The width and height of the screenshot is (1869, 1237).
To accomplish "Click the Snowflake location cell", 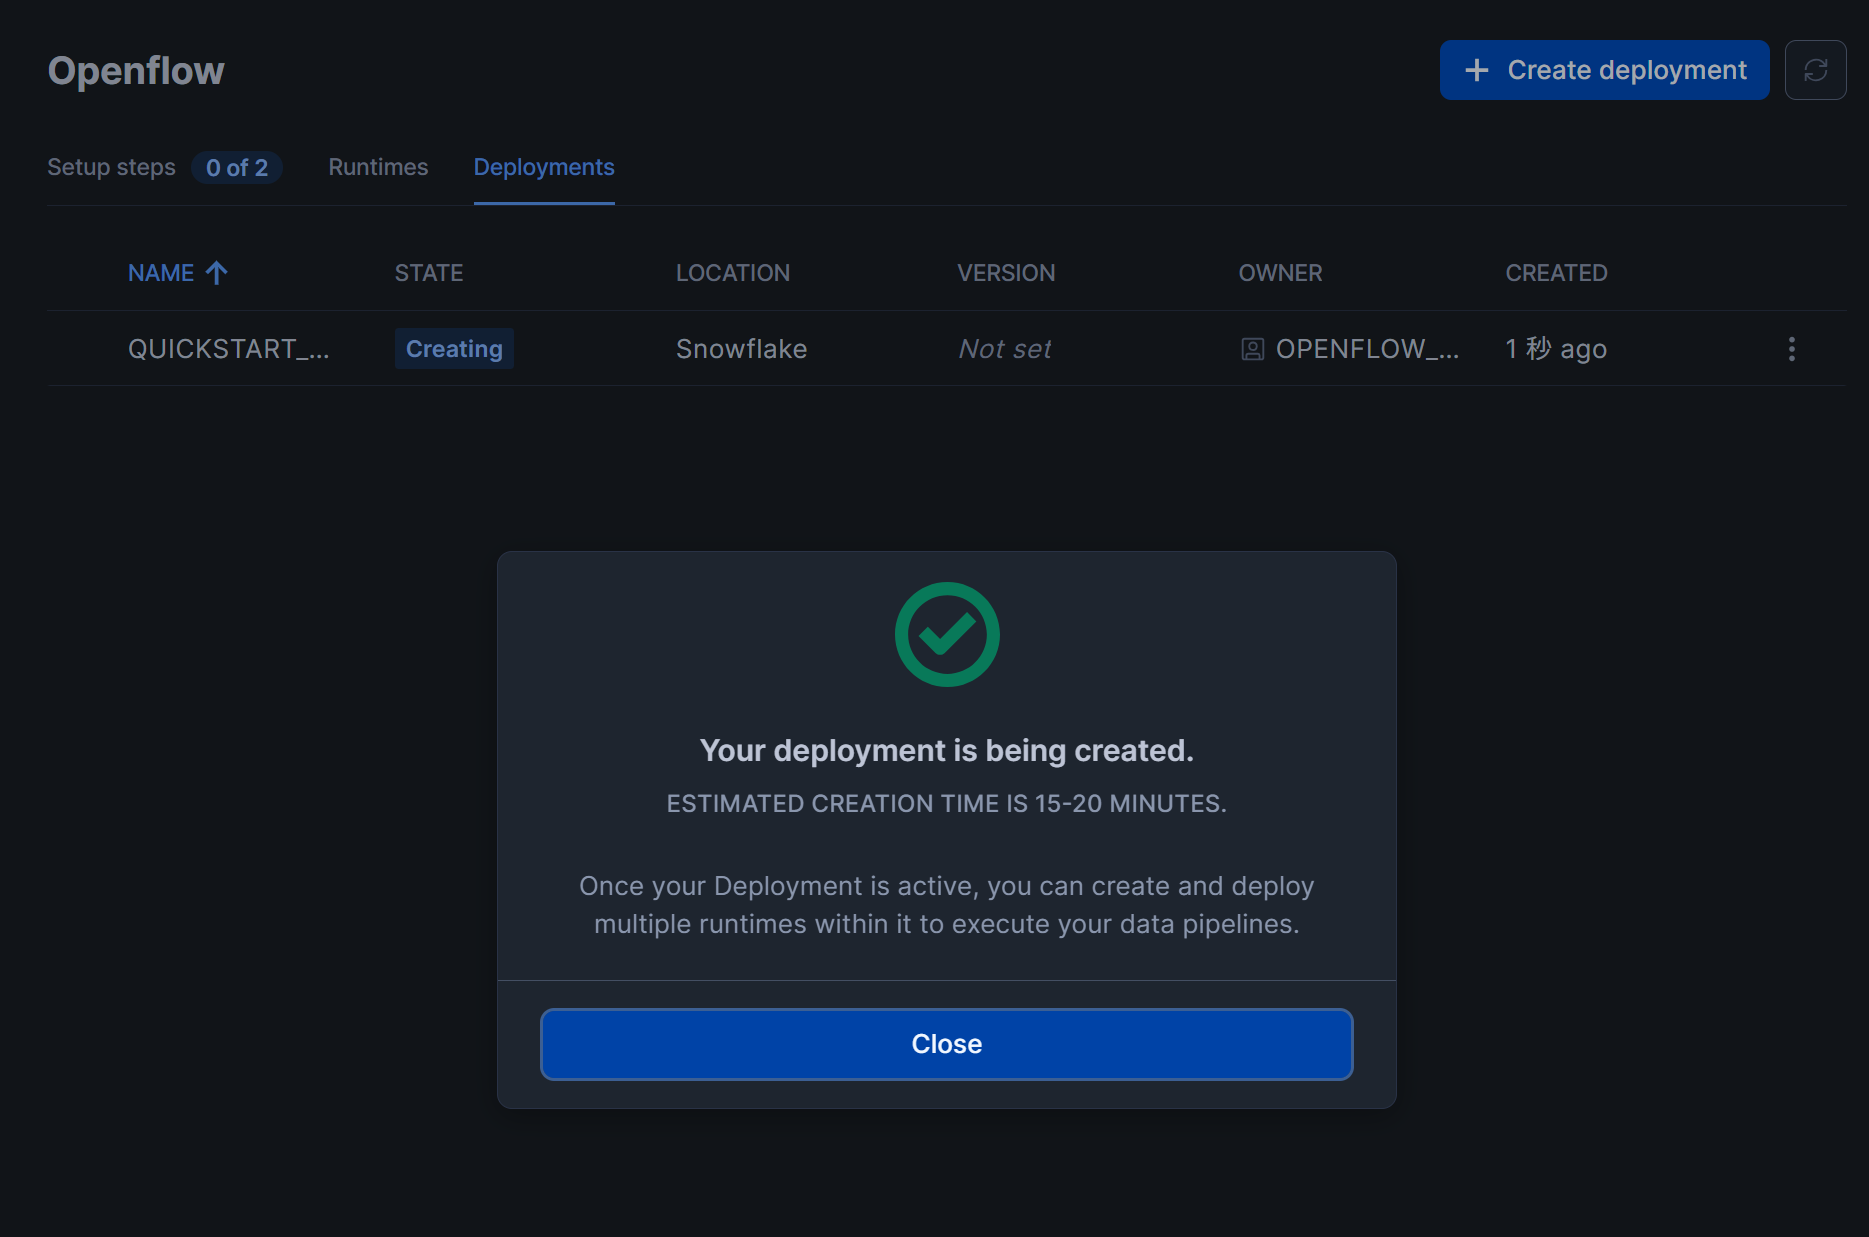I will pos(741,349).
